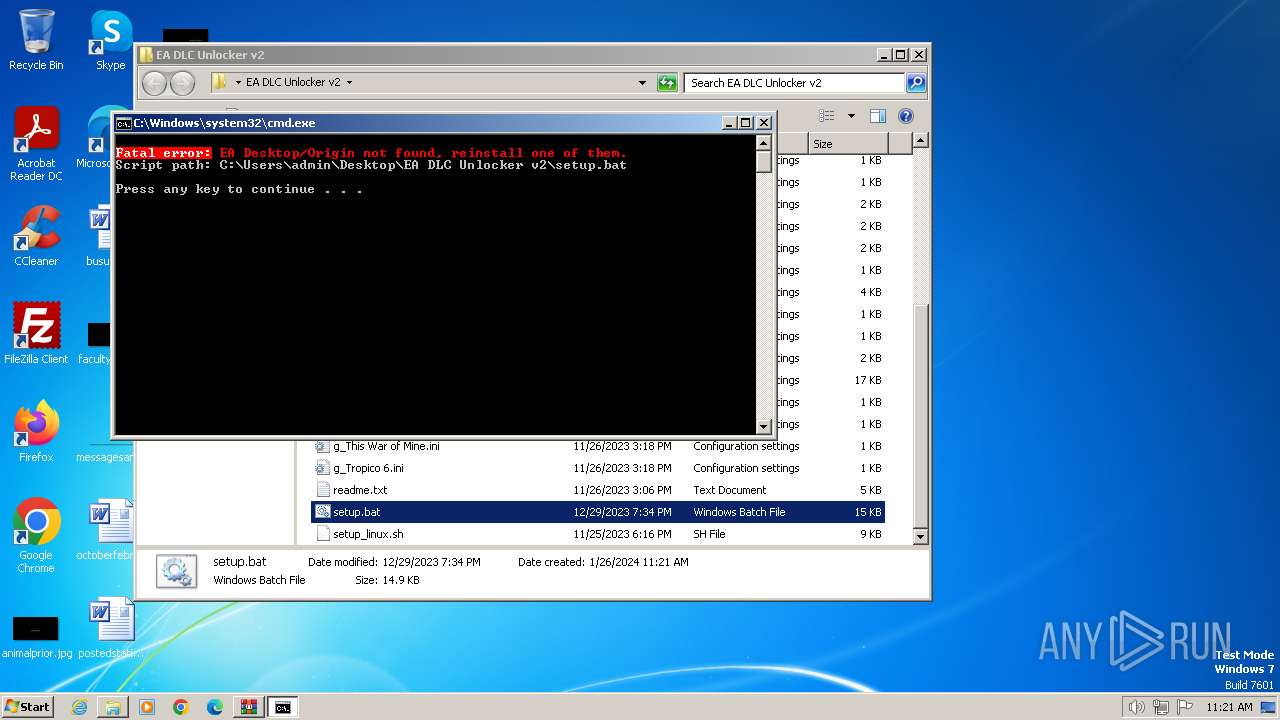Click the setup.bat details pane thumbnail
This screenshot has height=720, width=1280.
tap(176, 571)
